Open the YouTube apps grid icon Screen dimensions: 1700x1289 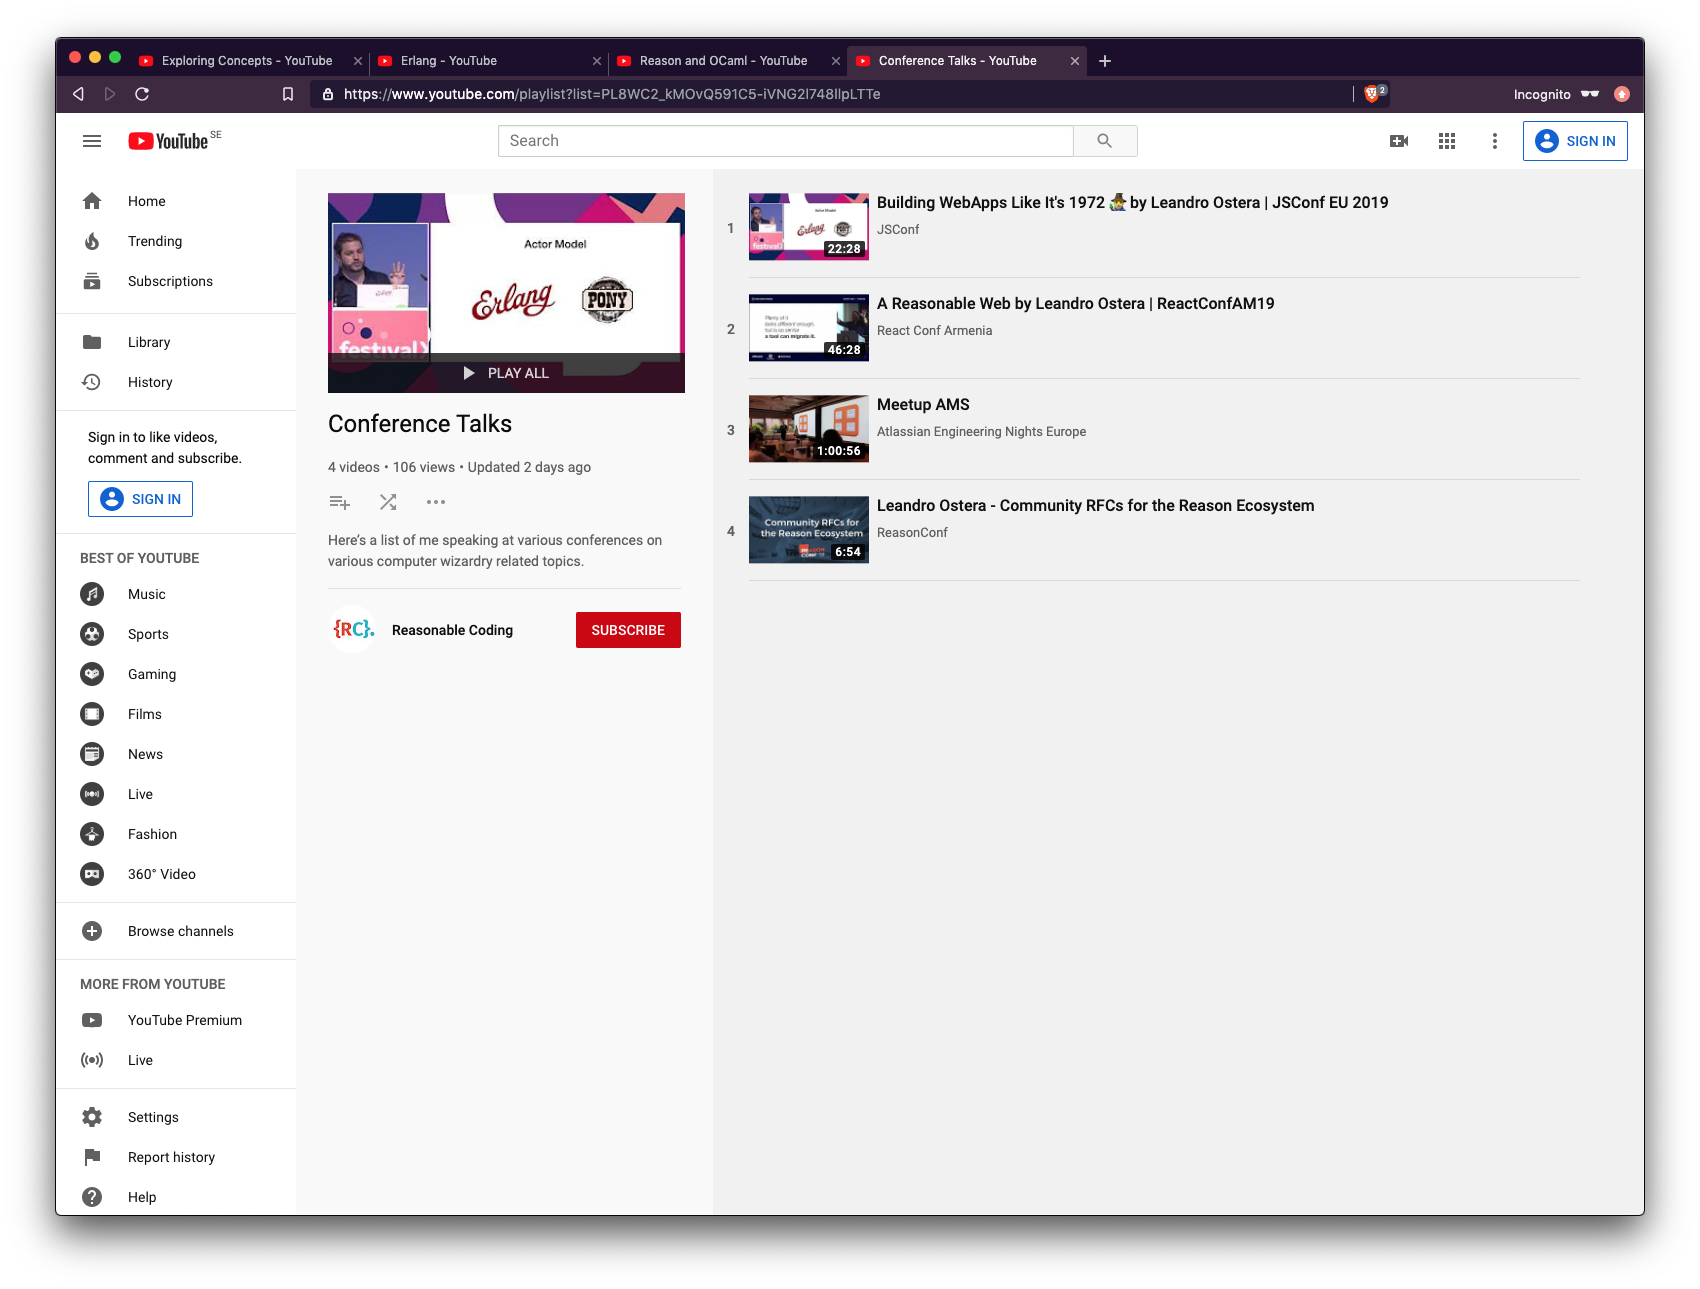pos(1447,141)
